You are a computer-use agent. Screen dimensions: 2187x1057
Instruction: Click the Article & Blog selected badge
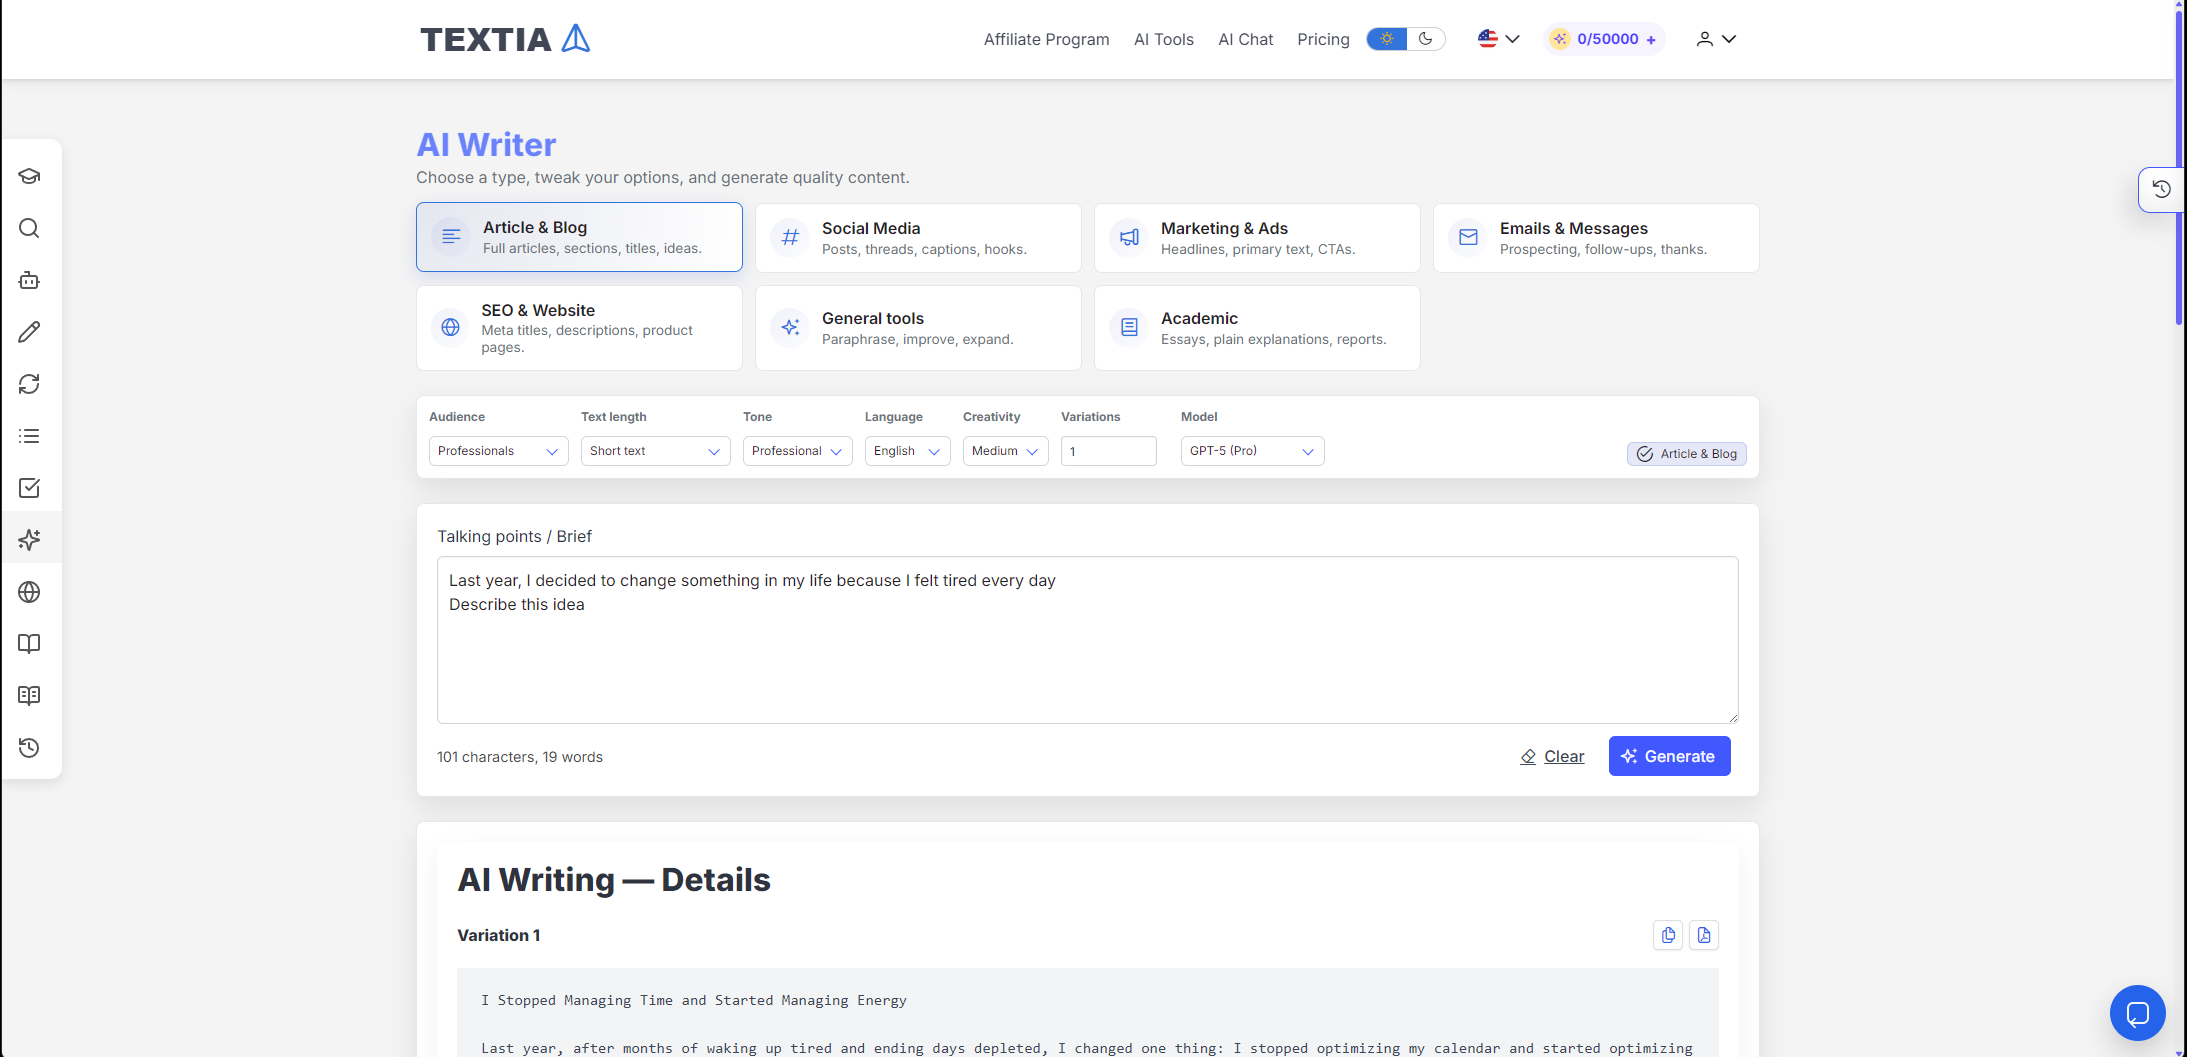[1687, 454]
